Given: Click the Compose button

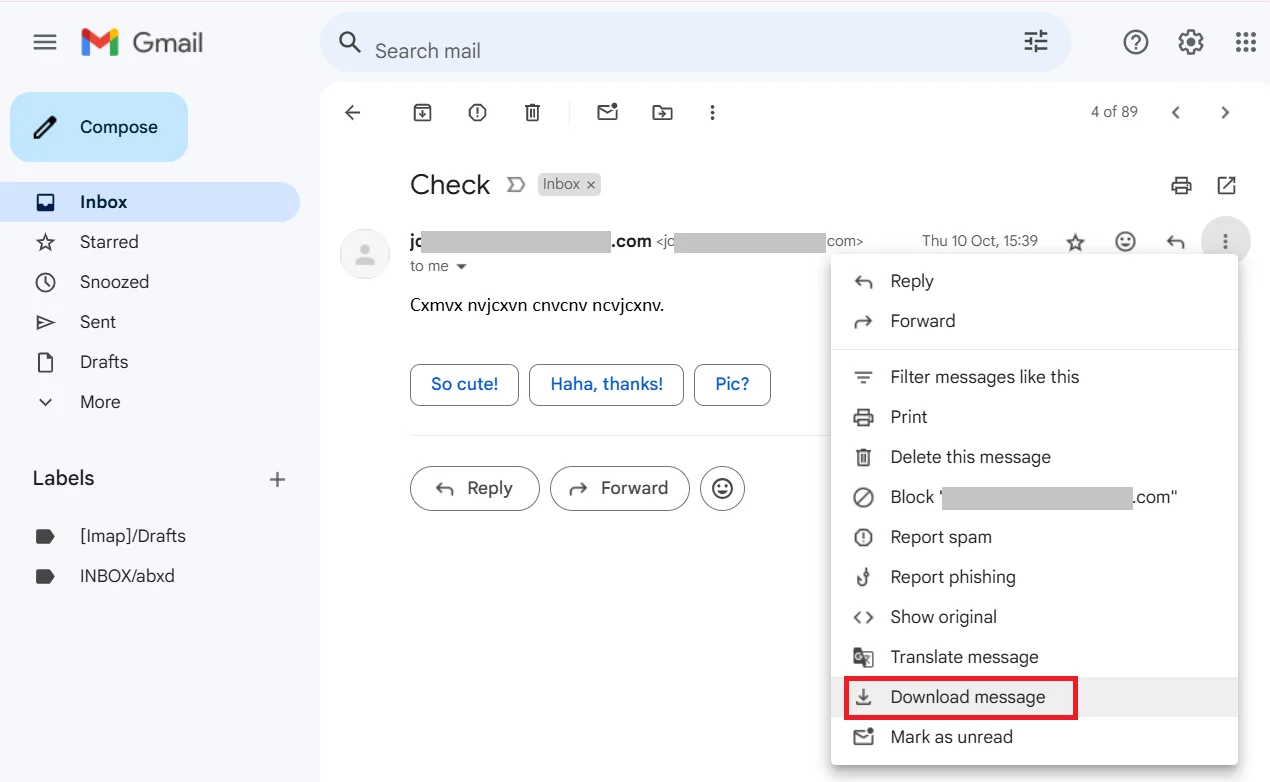Looking at the screenshot, I should click(99, 127).
